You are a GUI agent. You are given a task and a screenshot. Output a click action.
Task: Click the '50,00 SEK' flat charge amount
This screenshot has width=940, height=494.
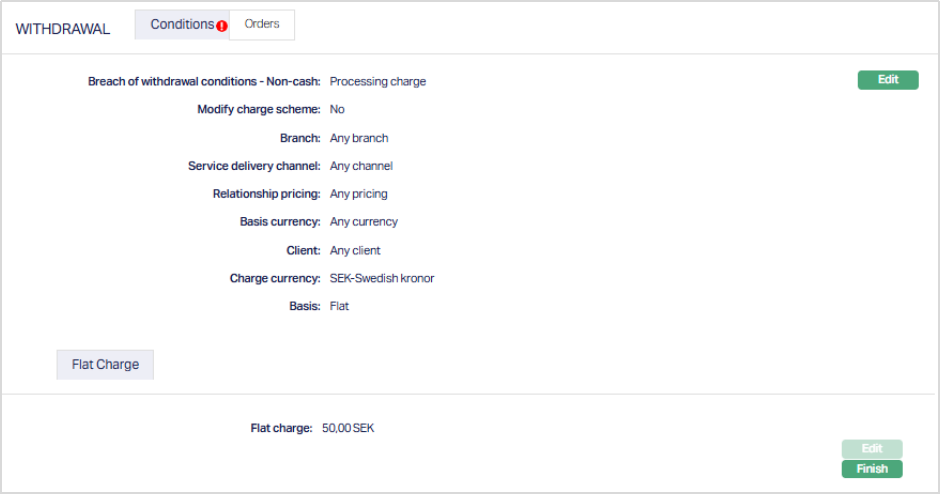click(x=348, y=428)
